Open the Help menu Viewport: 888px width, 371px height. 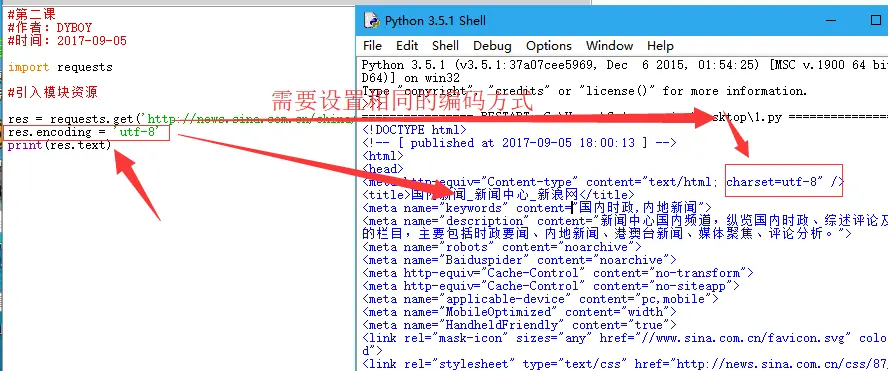(660, 46)
